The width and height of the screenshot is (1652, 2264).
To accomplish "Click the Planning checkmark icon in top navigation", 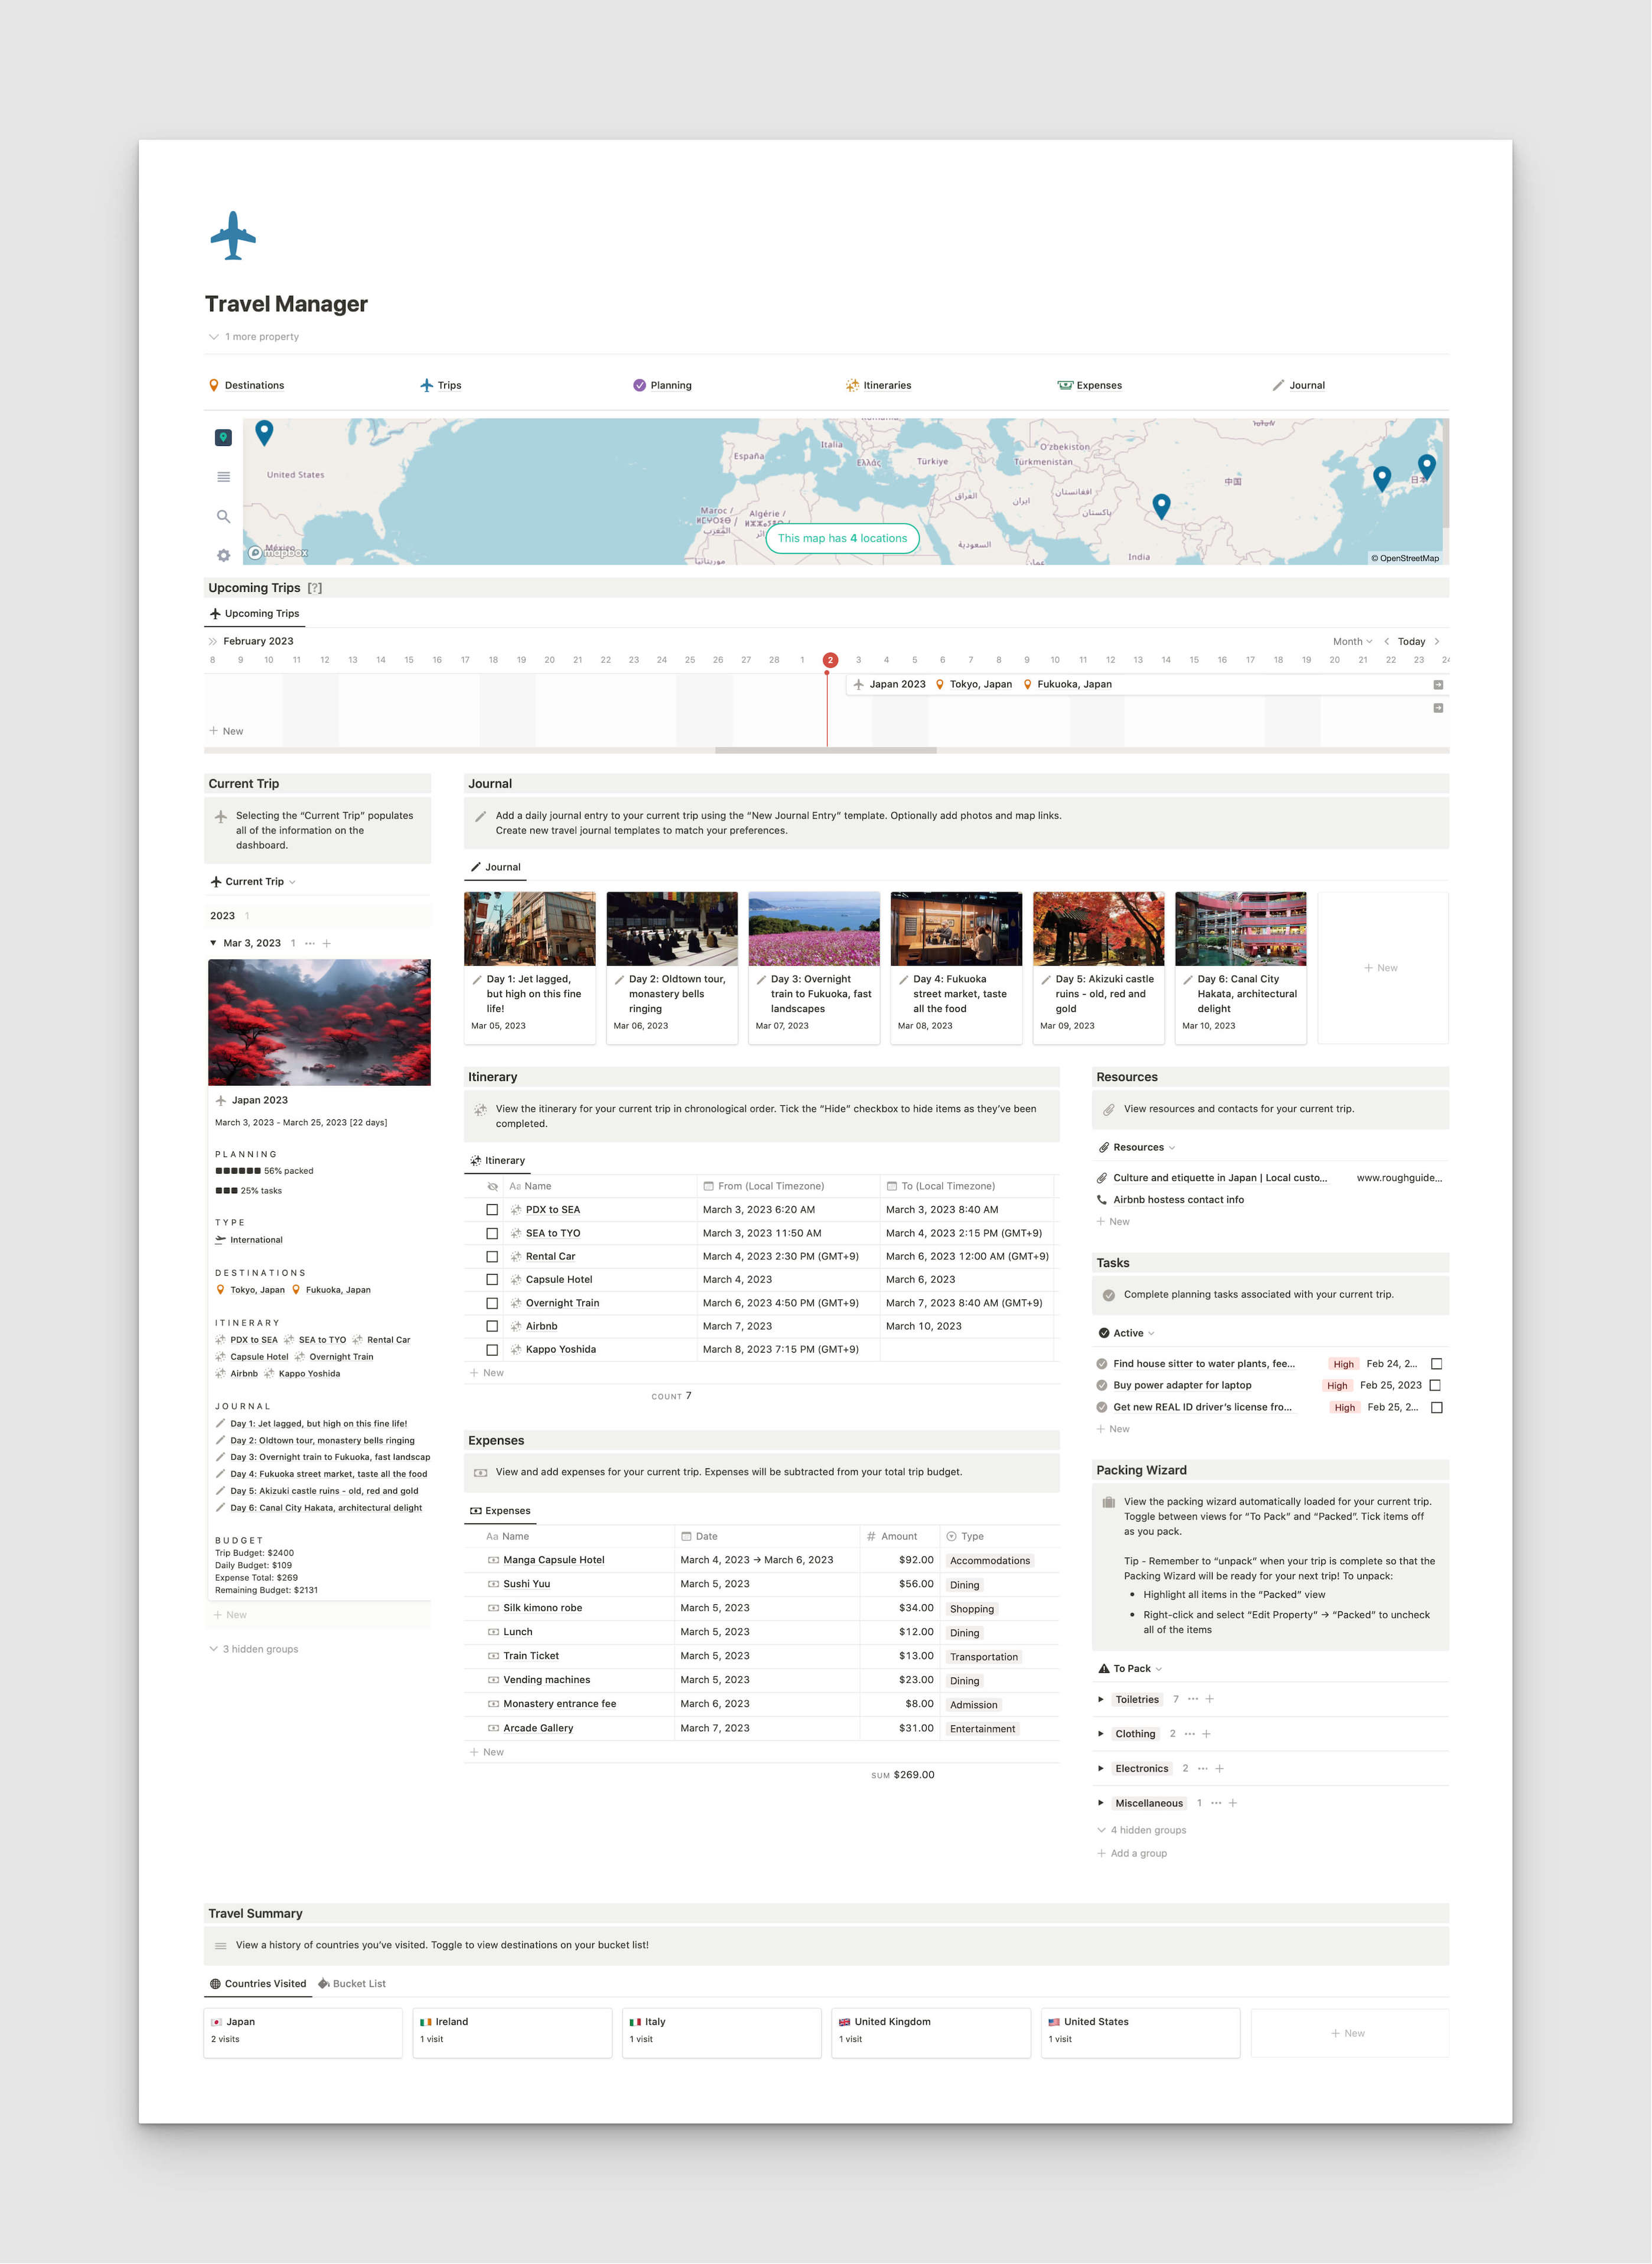I will pyautogui.click(x=640, y=385).
